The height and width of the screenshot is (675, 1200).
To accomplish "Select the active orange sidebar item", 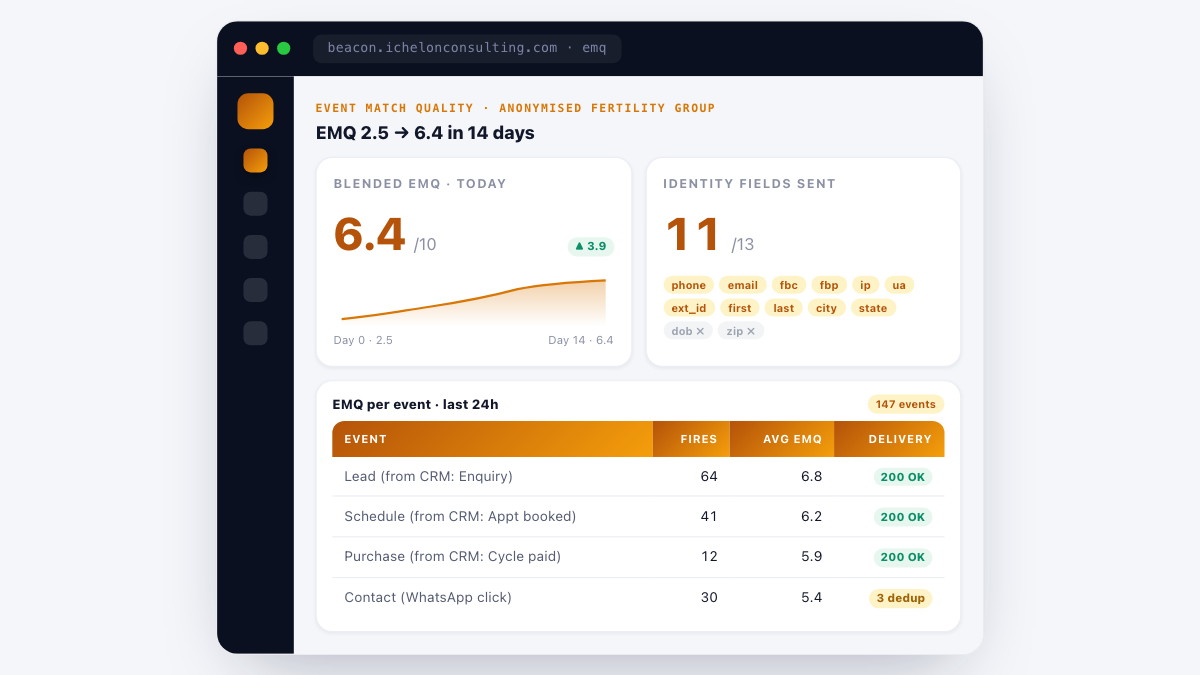I will 255,161.
